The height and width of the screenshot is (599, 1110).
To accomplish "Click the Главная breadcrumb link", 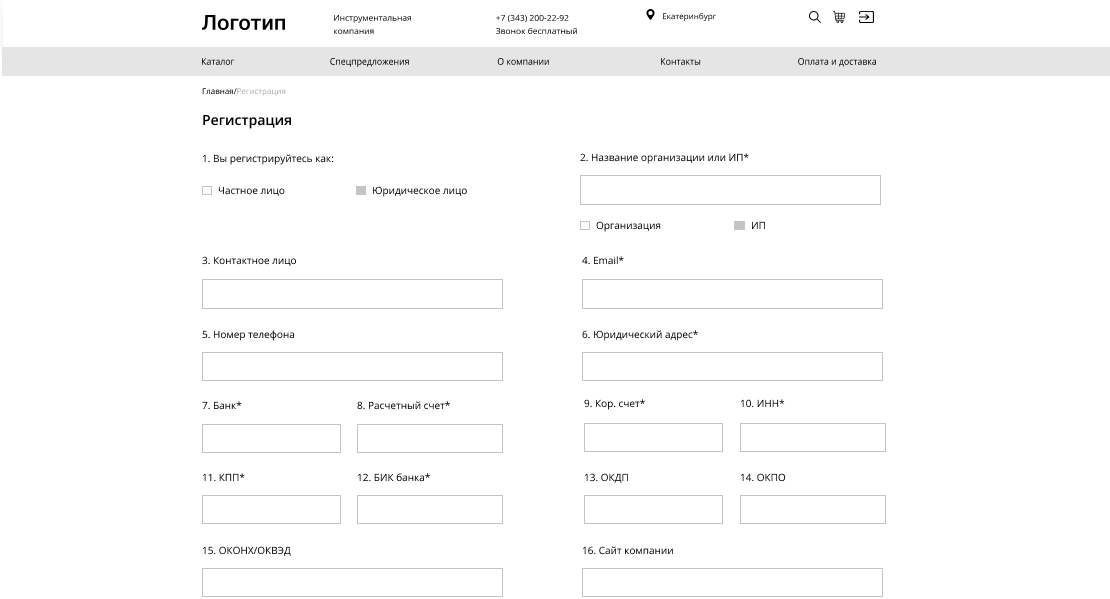I will (217, 91).
